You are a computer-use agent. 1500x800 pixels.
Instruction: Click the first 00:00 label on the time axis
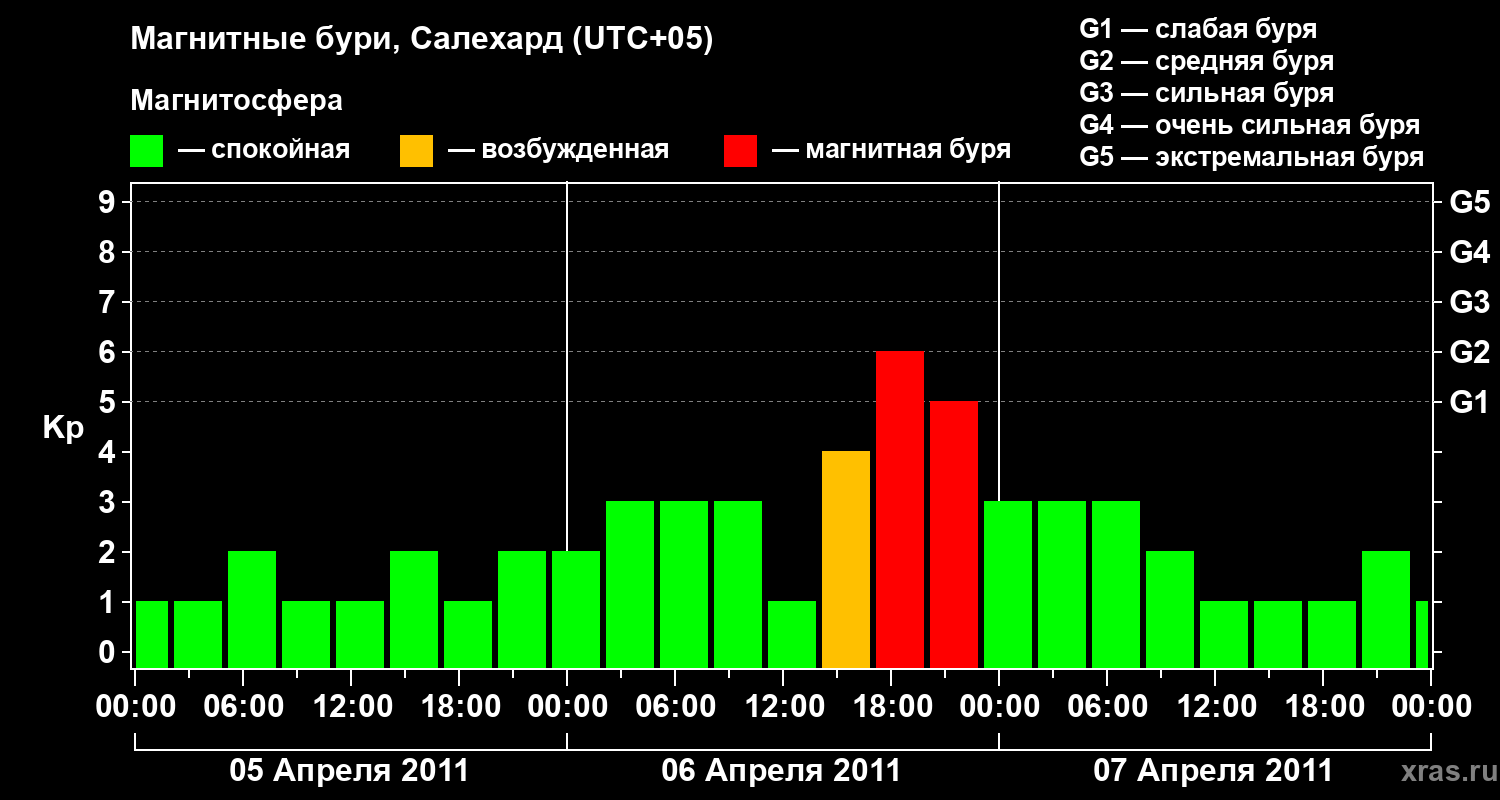pyautogui.click(x=135, y=707)
